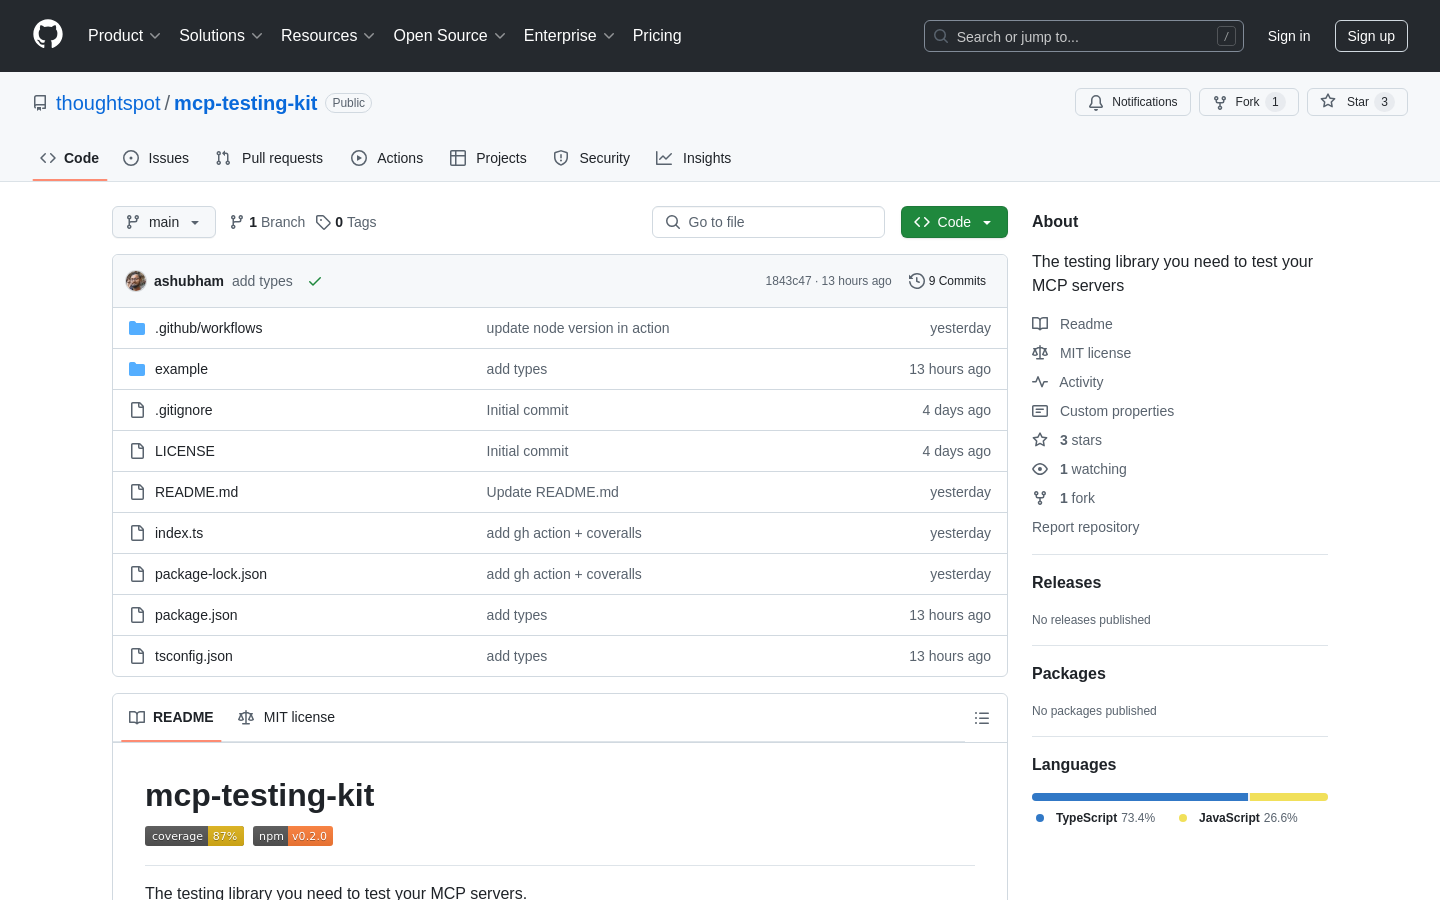The width and height of the screenshot is (1440, 900).
Task: Open the Pricing link
Action: point(657,36)
